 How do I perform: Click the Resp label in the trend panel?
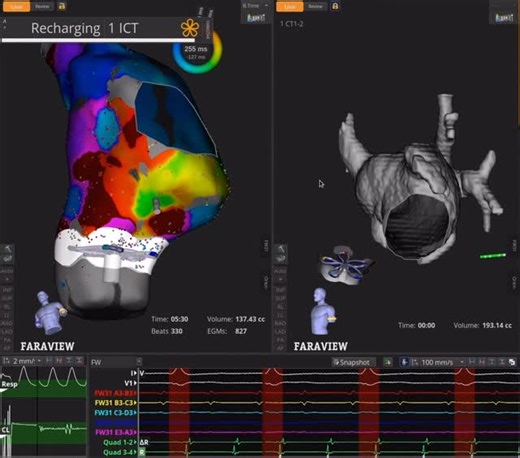(x=9, y=384)
